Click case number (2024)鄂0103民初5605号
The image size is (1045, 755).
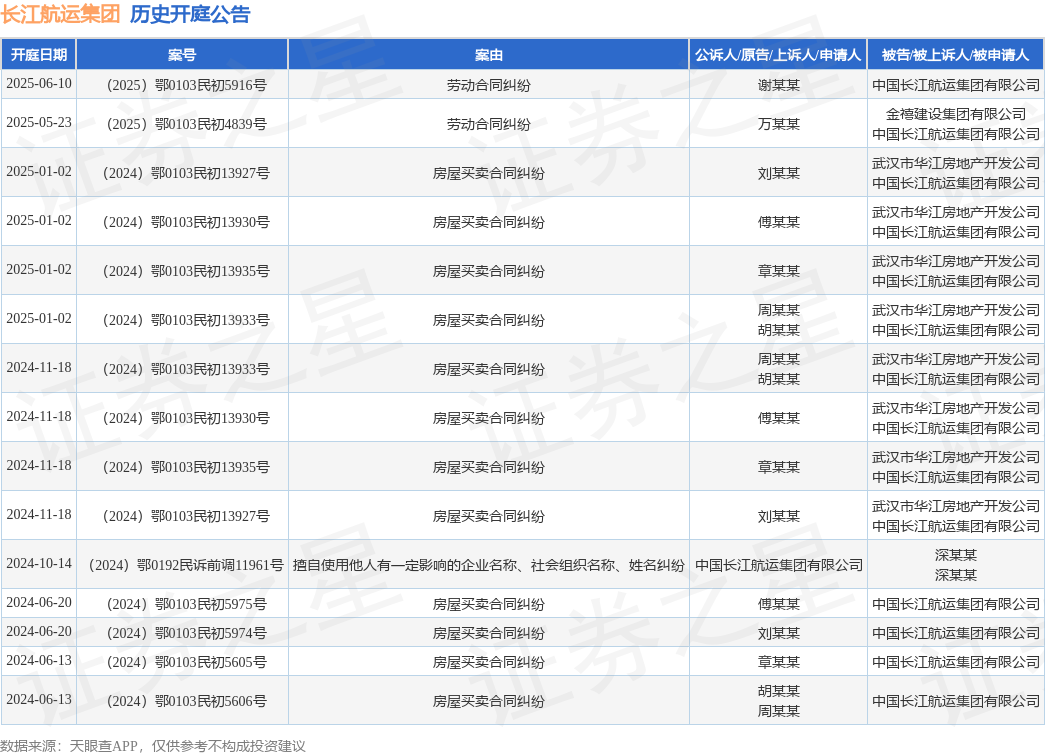point(186,662)
